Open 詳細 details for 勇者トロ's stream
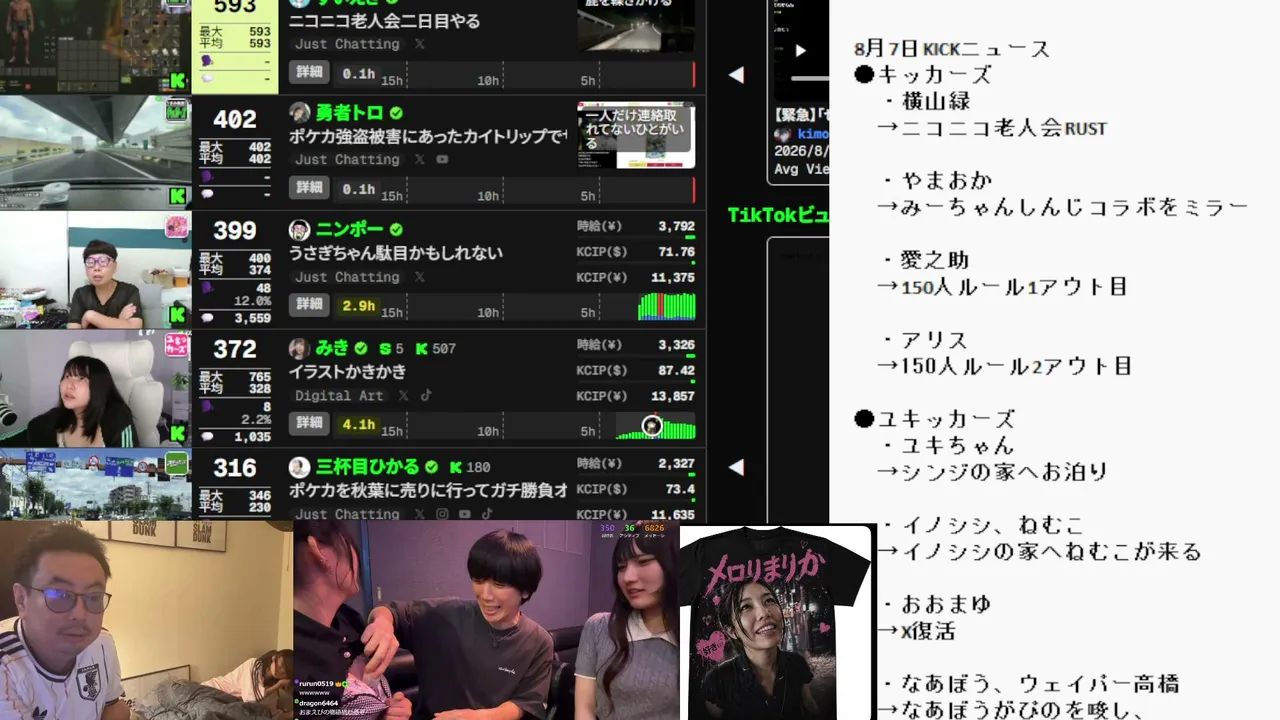The image size is (1280, 720). [x=310, y=187]
